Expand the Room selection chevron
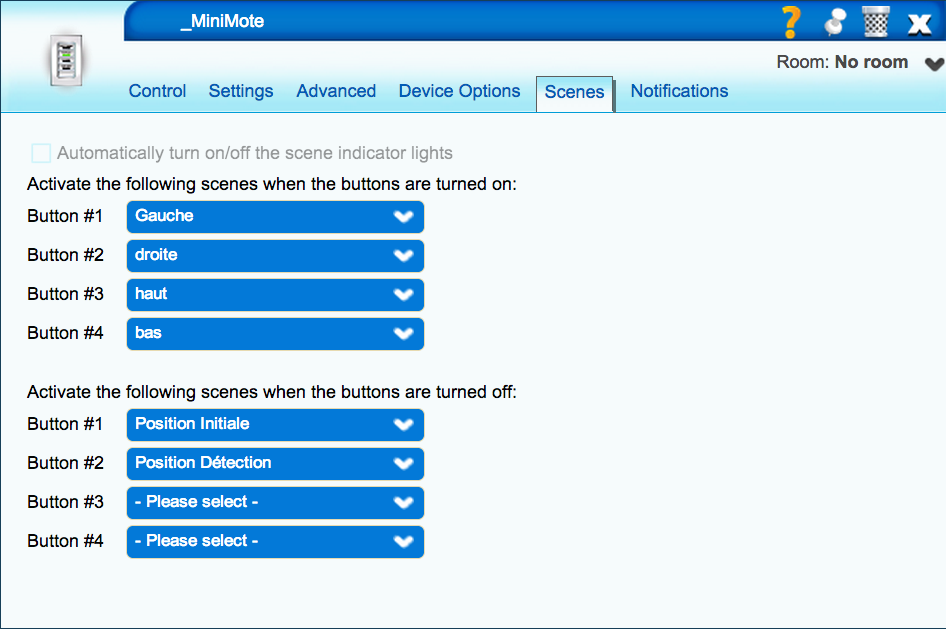 (934, 64)
